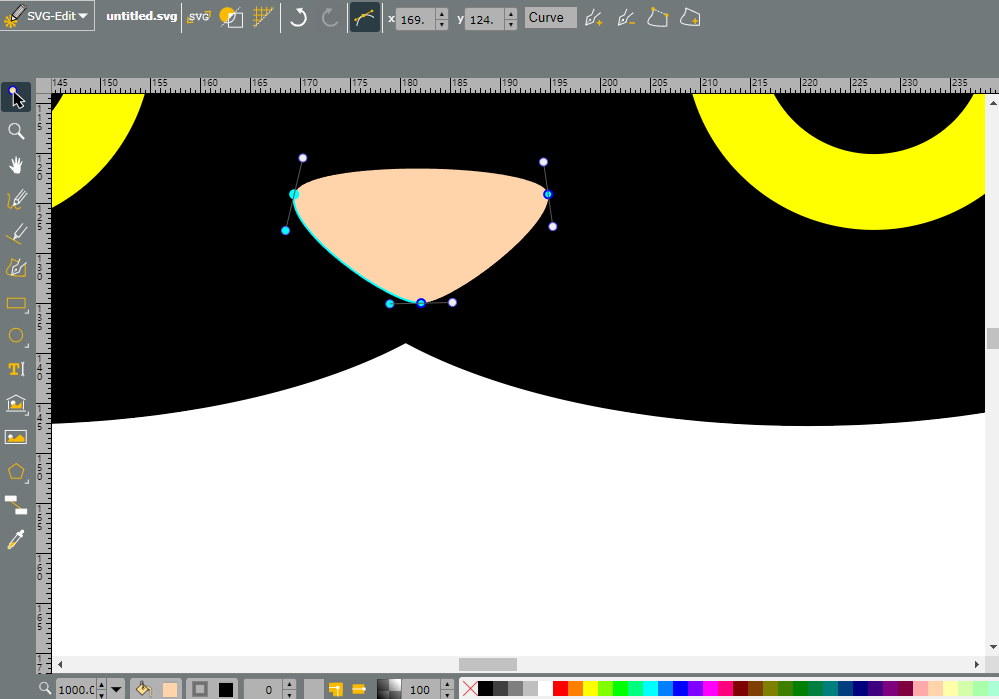Pick the blue palette swatch
999x699 pixels.
tap(680, 689)
